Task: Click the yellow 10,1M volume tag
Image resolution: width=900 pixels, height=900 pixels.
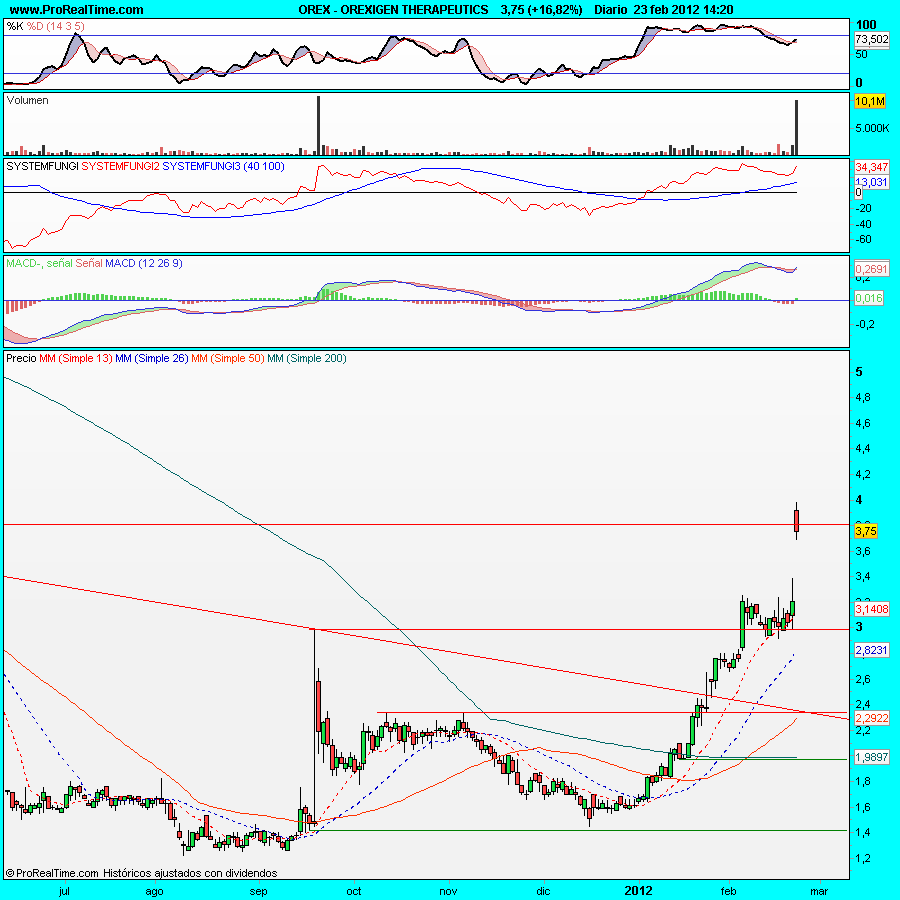Action: coord(870,102)
